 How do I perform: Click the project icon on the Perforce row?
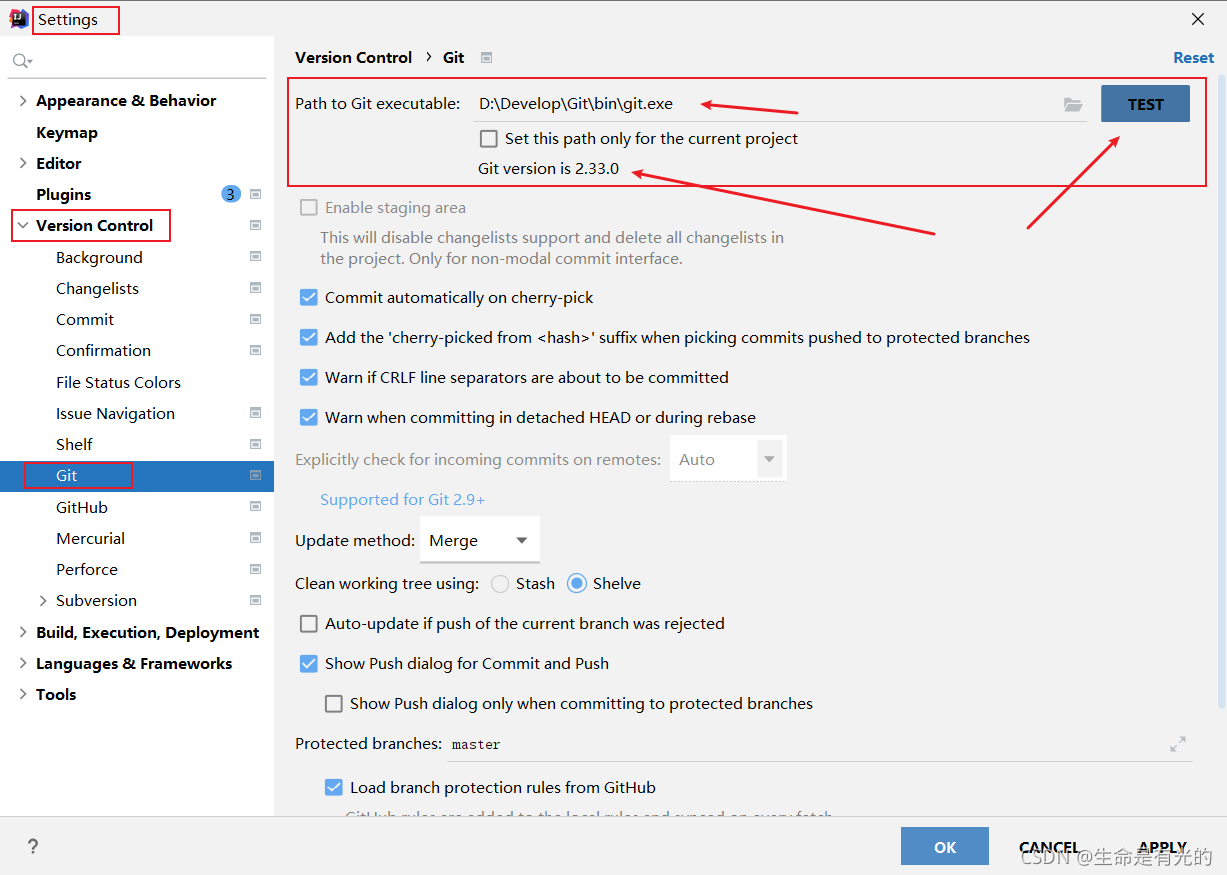(x=256, y=569)
